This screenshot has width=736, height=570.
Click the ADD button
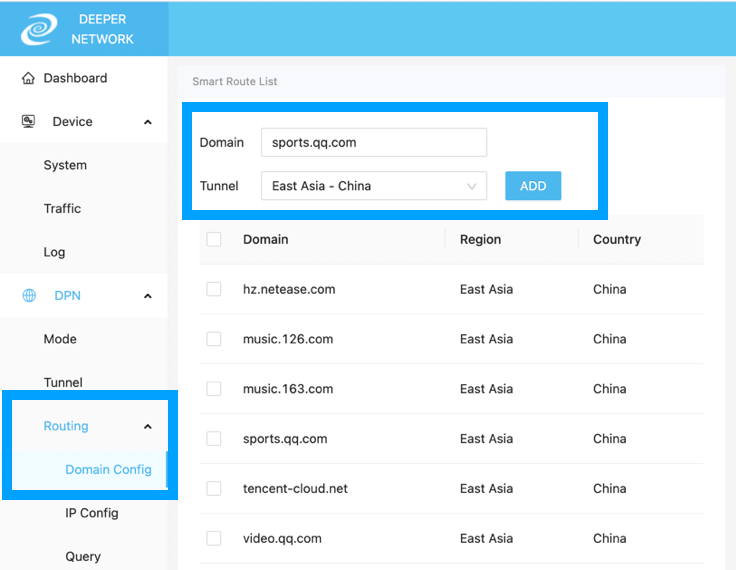(533, 186)
